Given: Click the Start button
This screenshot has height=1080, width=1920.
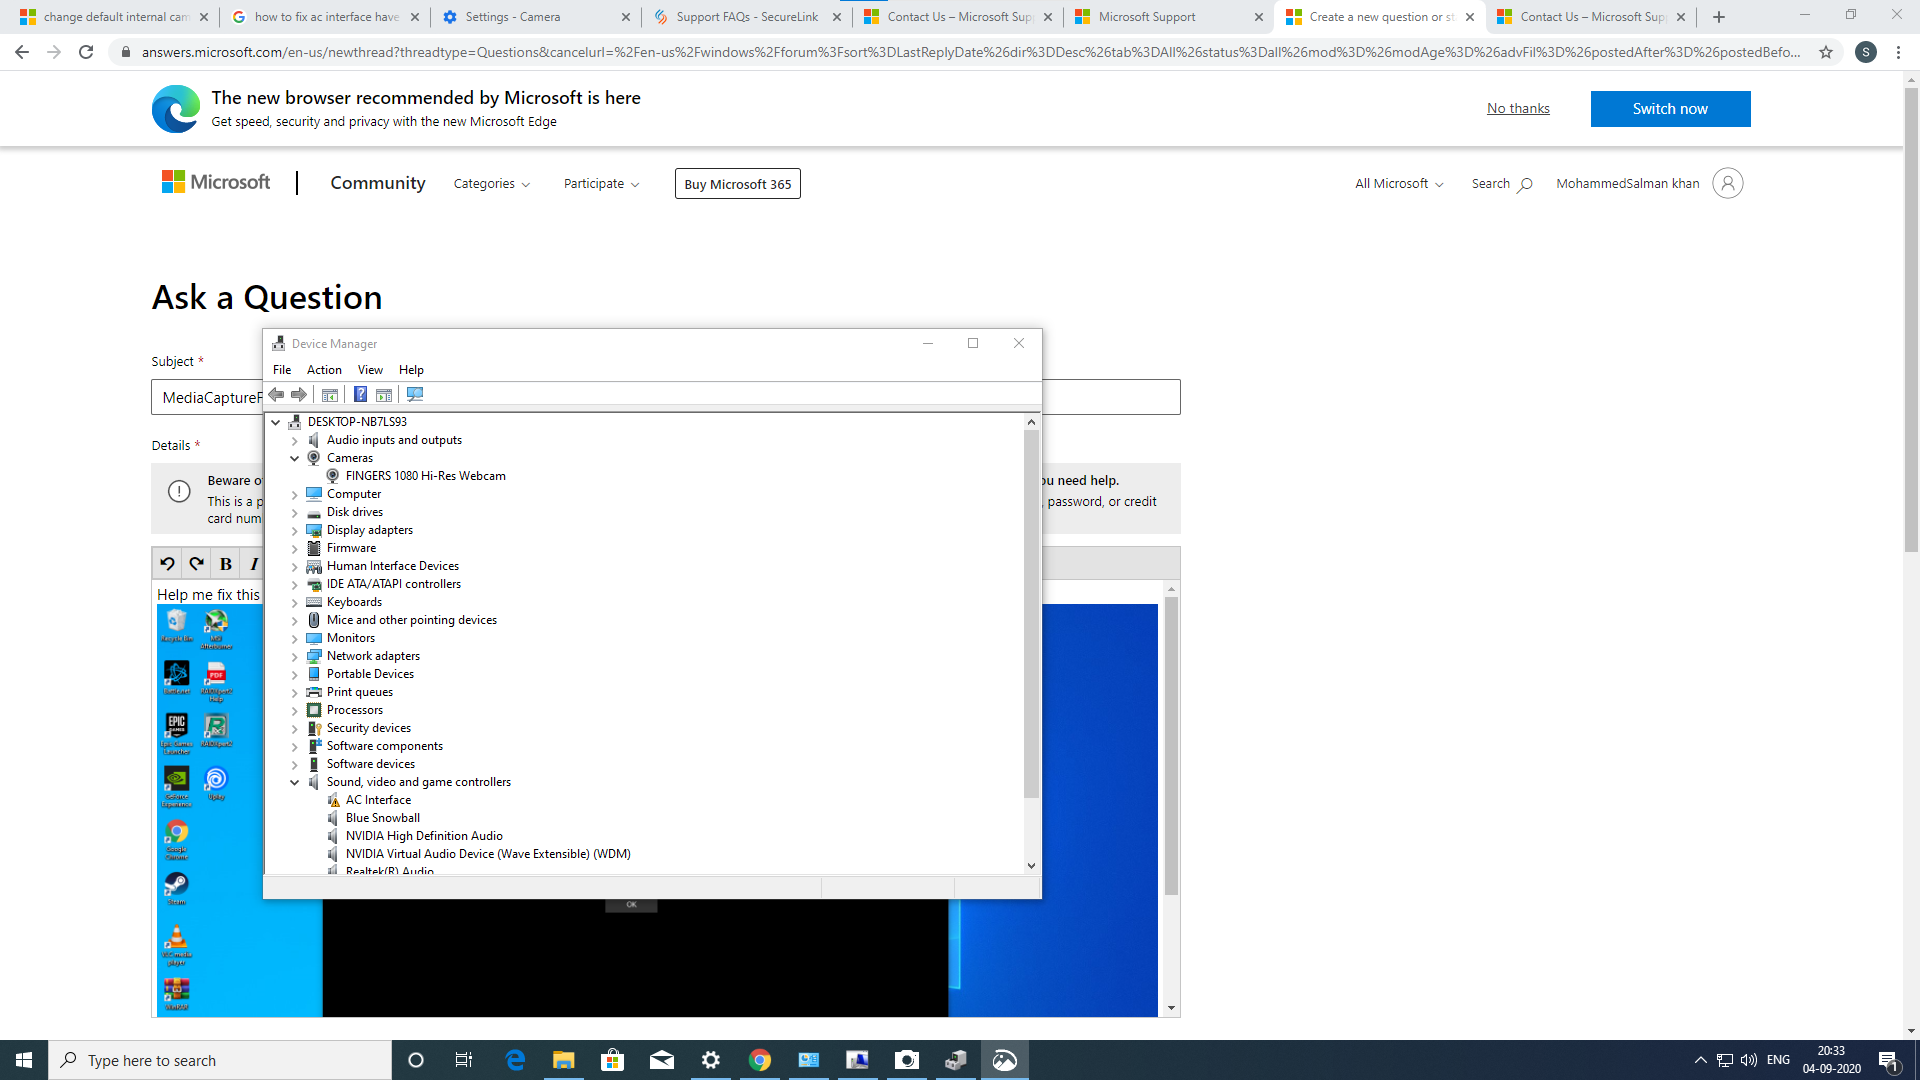Looking at the screenshot, I should [24, 1060].
